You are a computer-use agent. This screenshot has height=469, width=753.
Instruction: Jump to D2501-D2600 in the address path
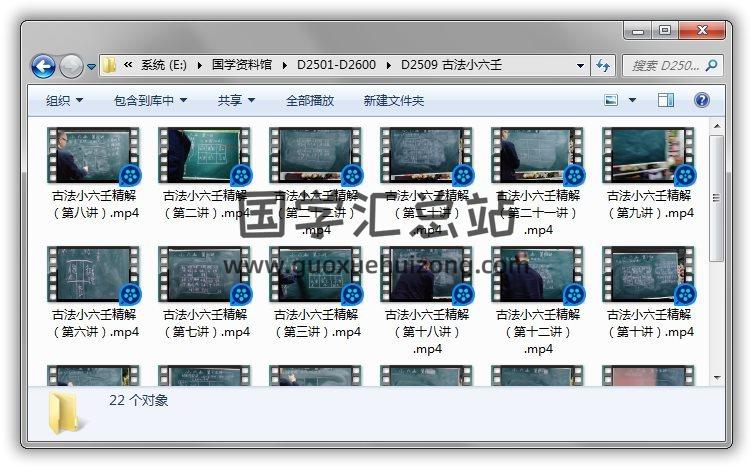[x=336, y=65]
